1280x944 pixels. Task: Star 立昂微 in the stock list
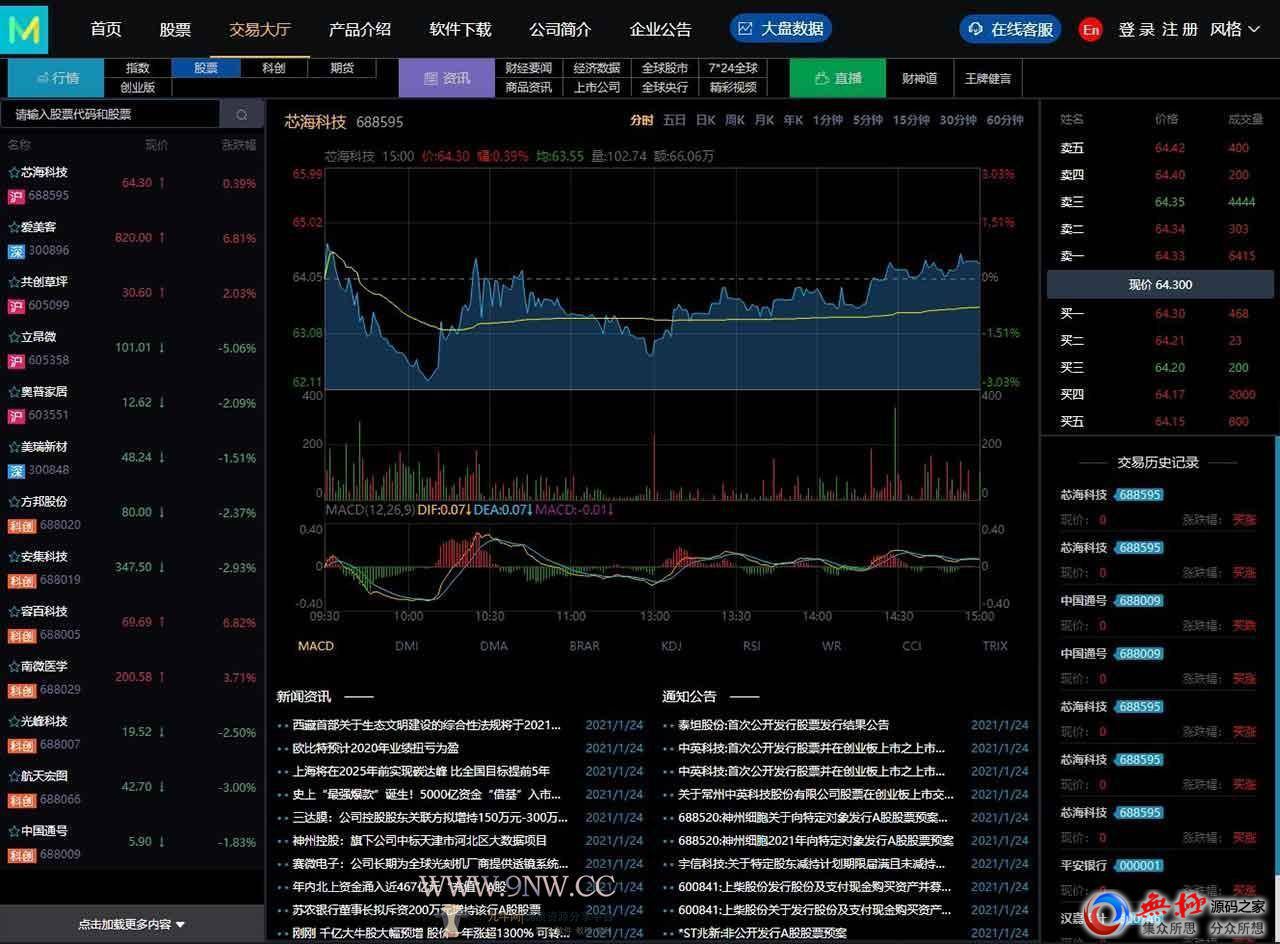click(14, 337)
